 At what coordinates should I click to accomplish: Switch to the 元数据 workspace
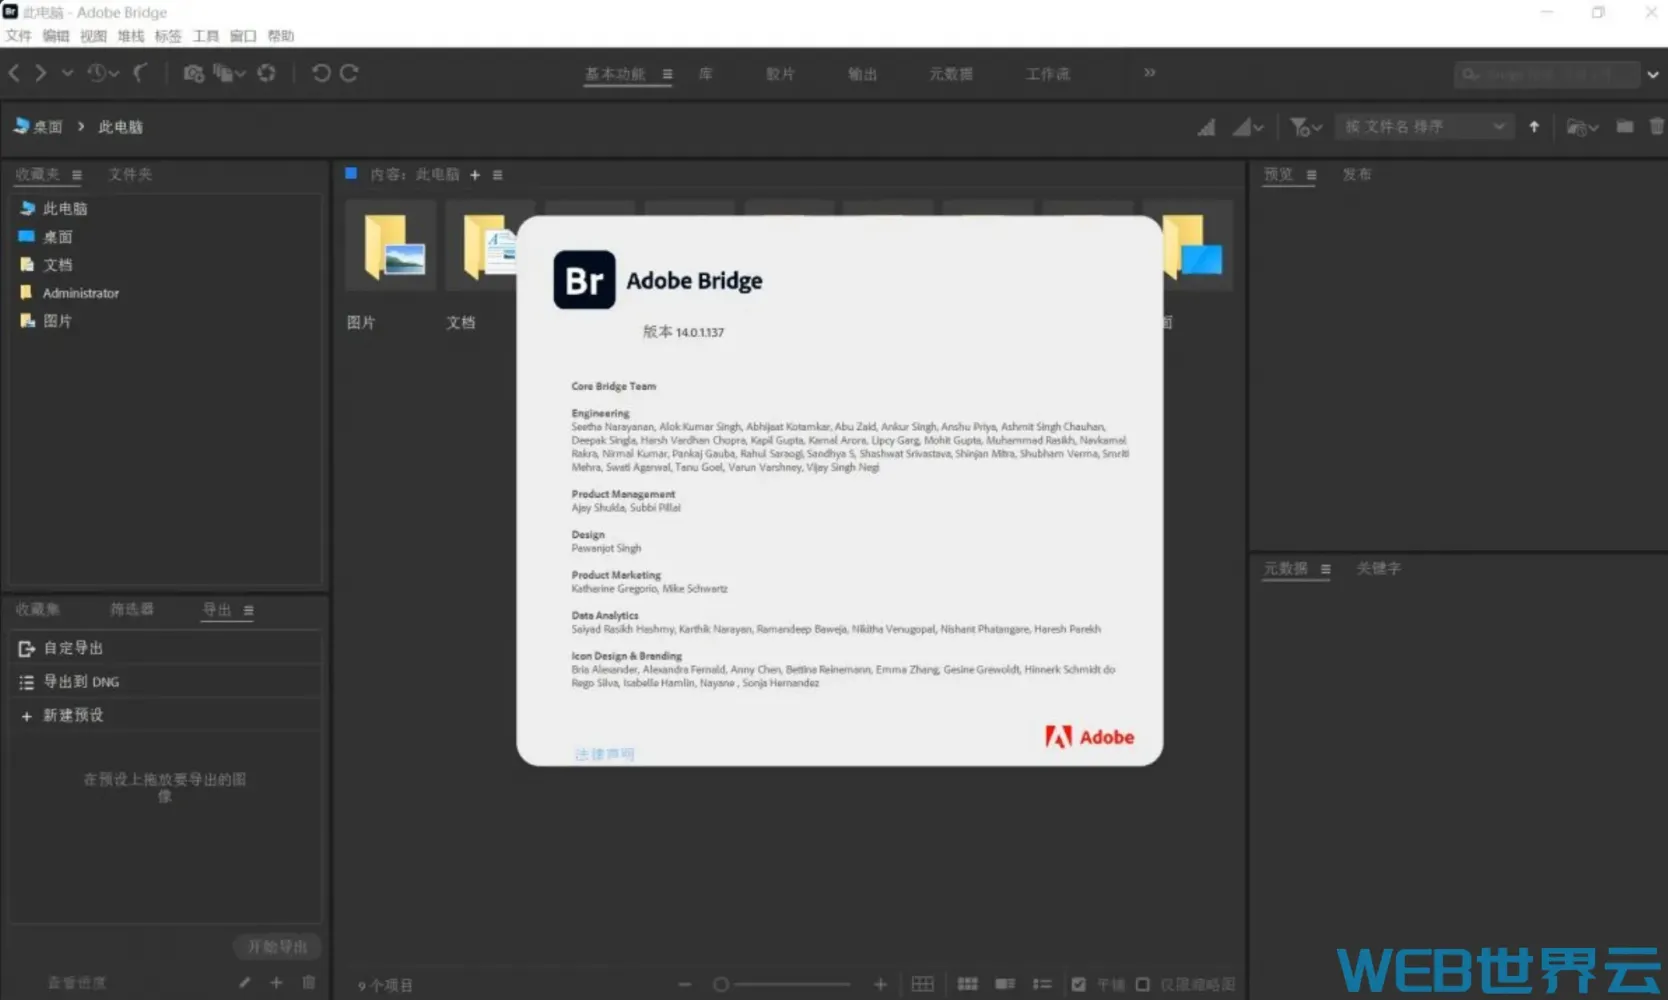click(951, 74)
